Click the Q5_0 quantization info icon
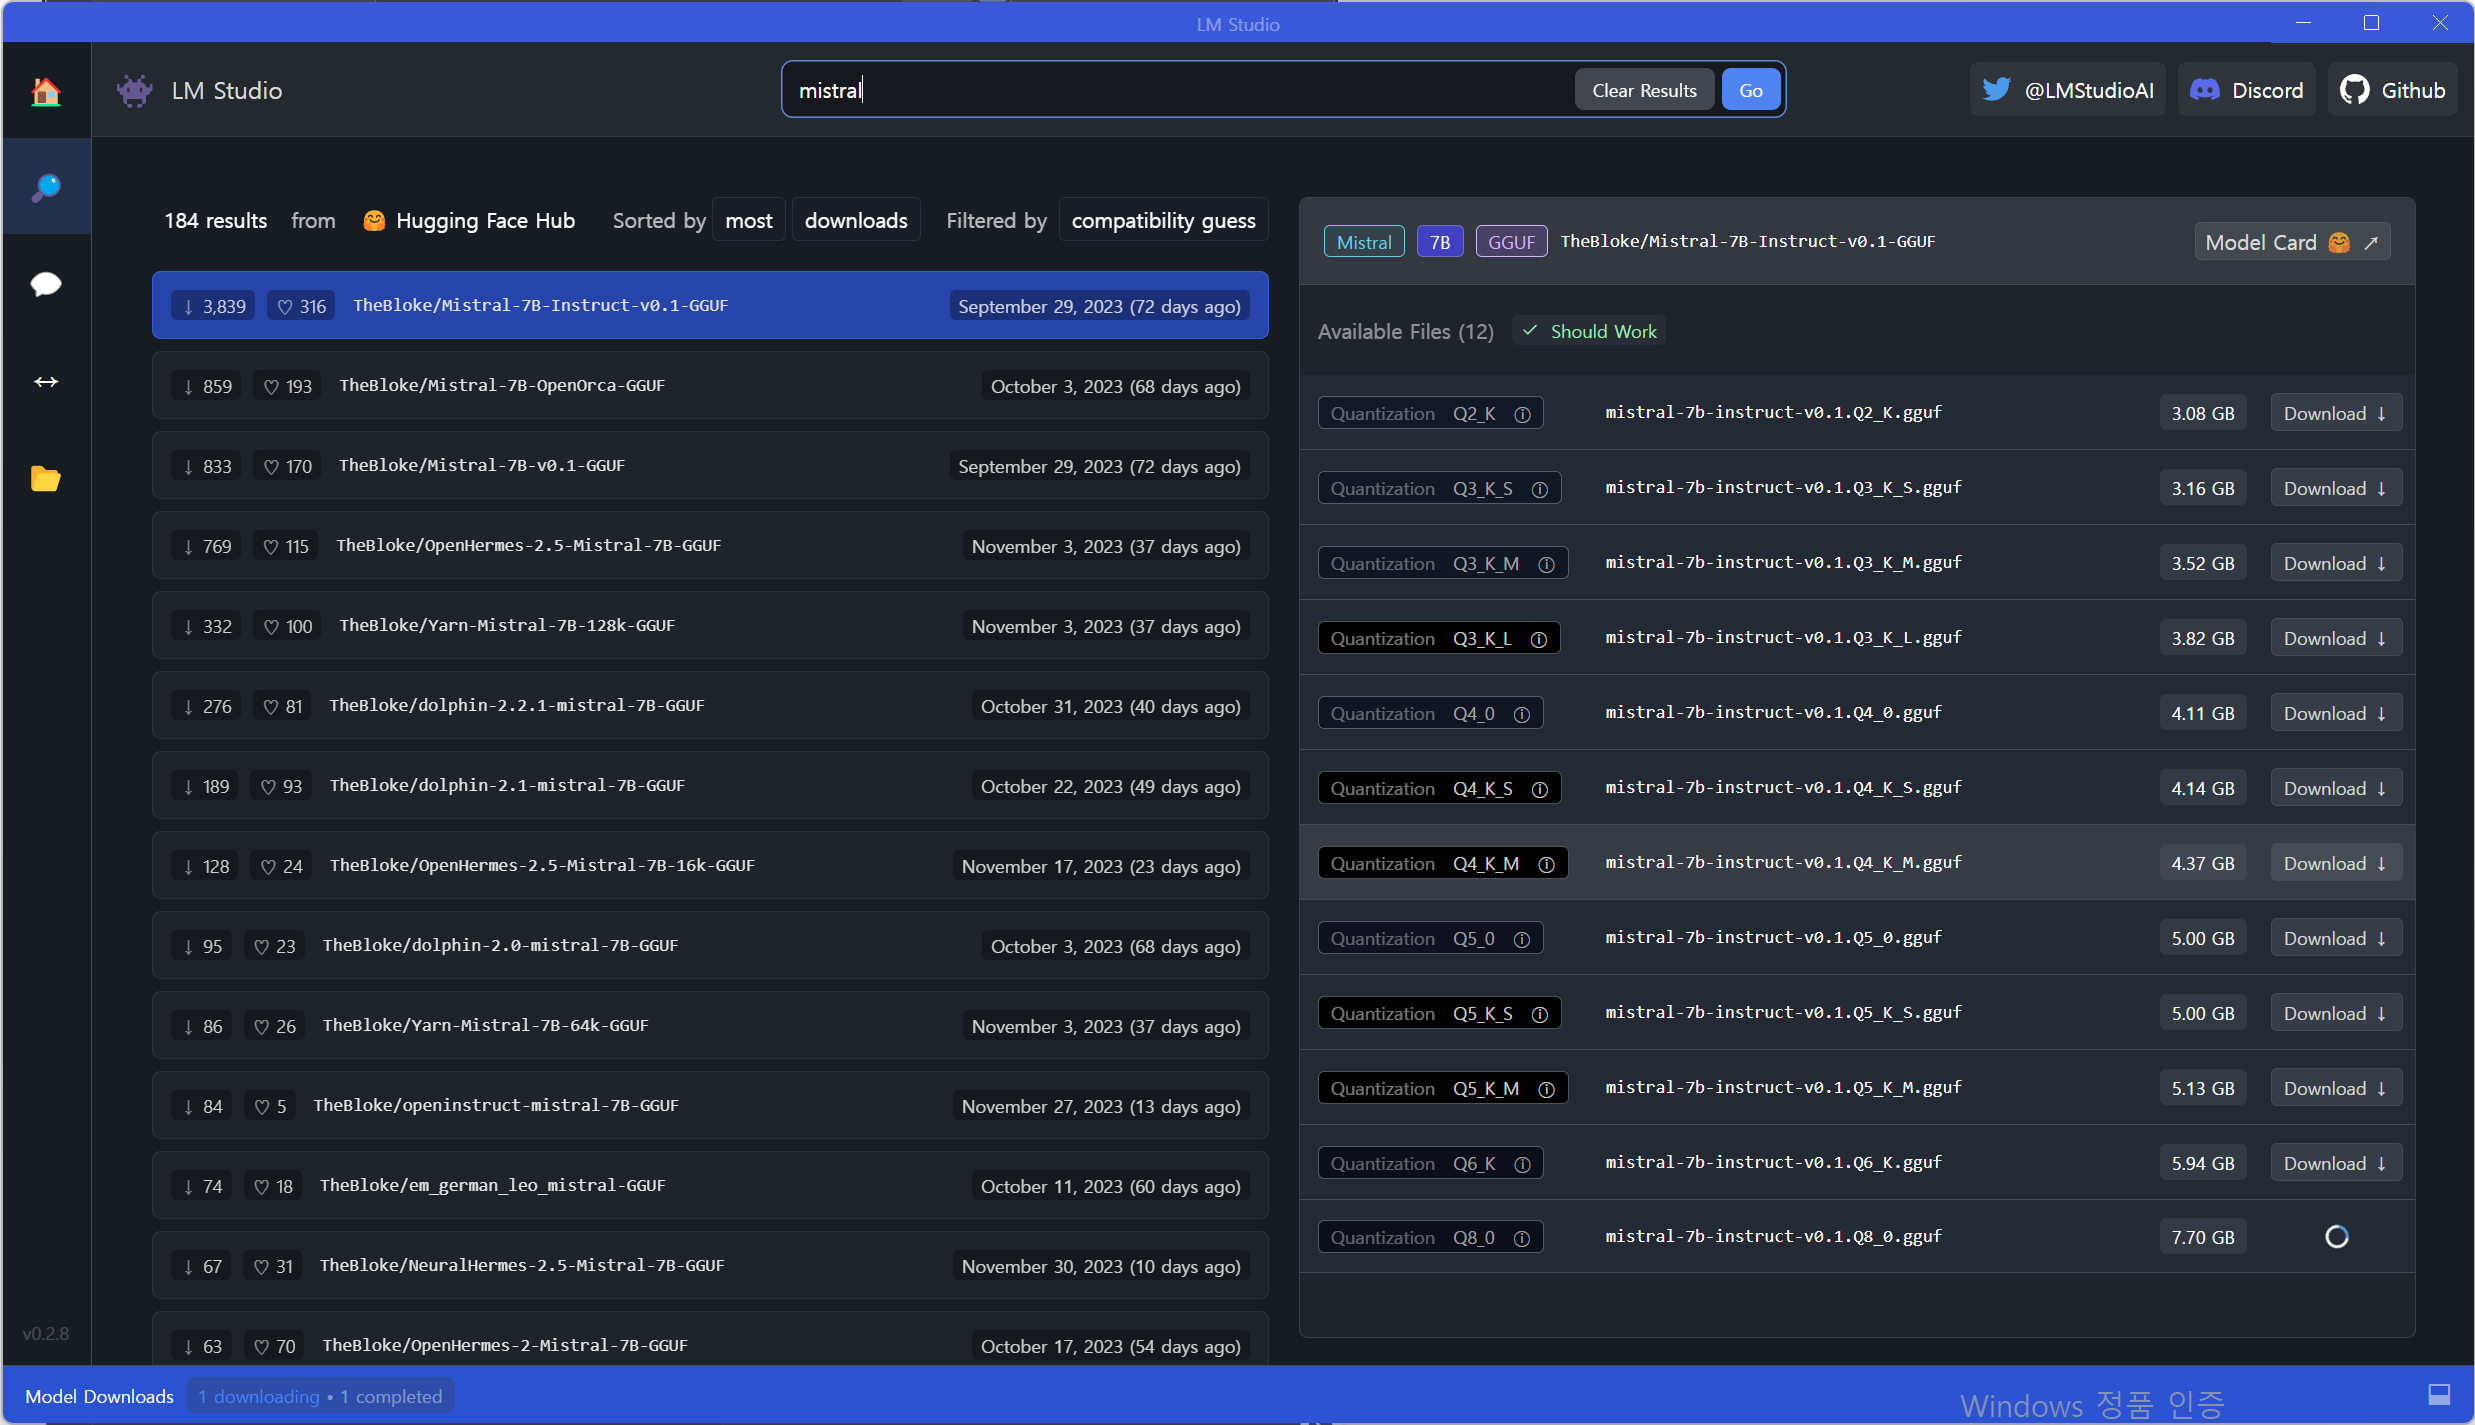2475x1425 pixels. click(1522, 939)
